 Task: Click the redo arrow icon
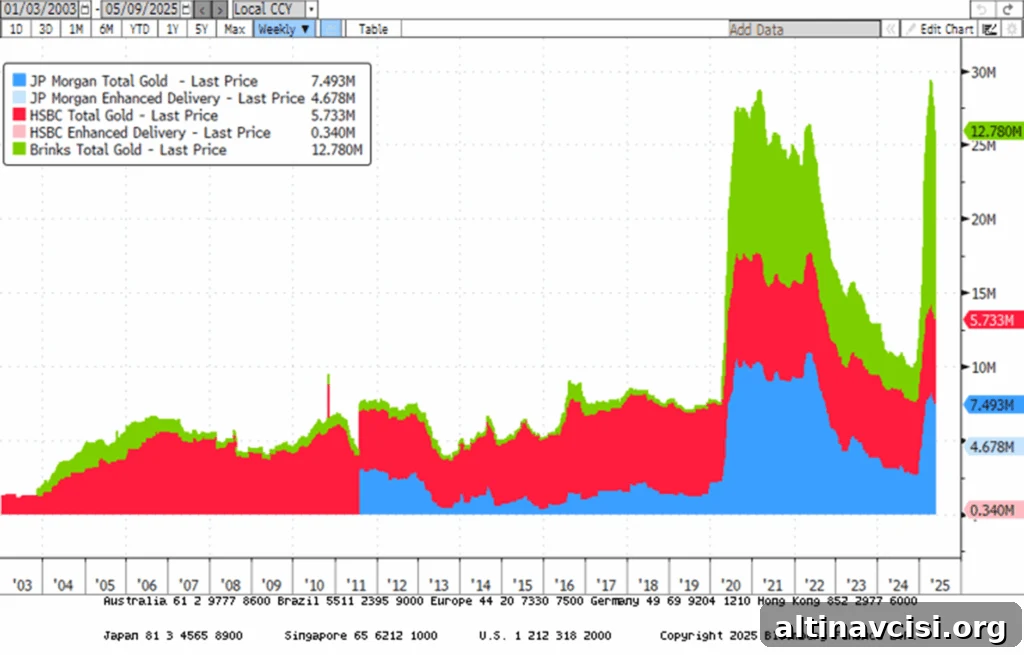click(x=1008, y=9)
